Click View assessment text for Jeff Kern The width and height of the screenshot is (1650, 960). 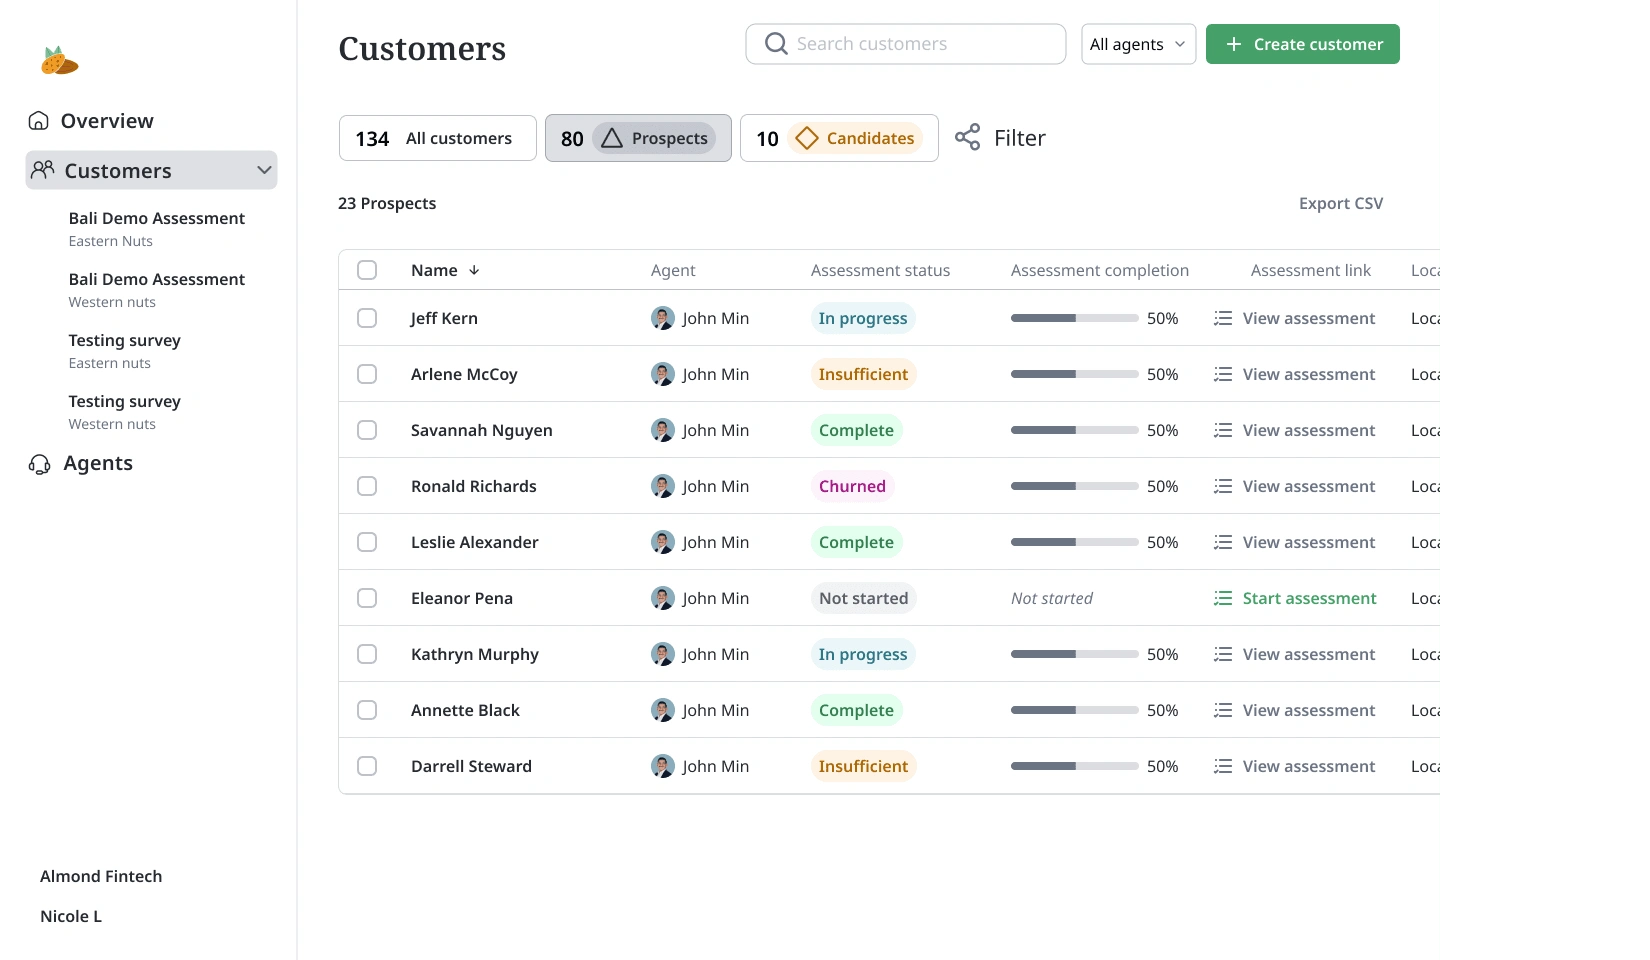(1309, 318)
